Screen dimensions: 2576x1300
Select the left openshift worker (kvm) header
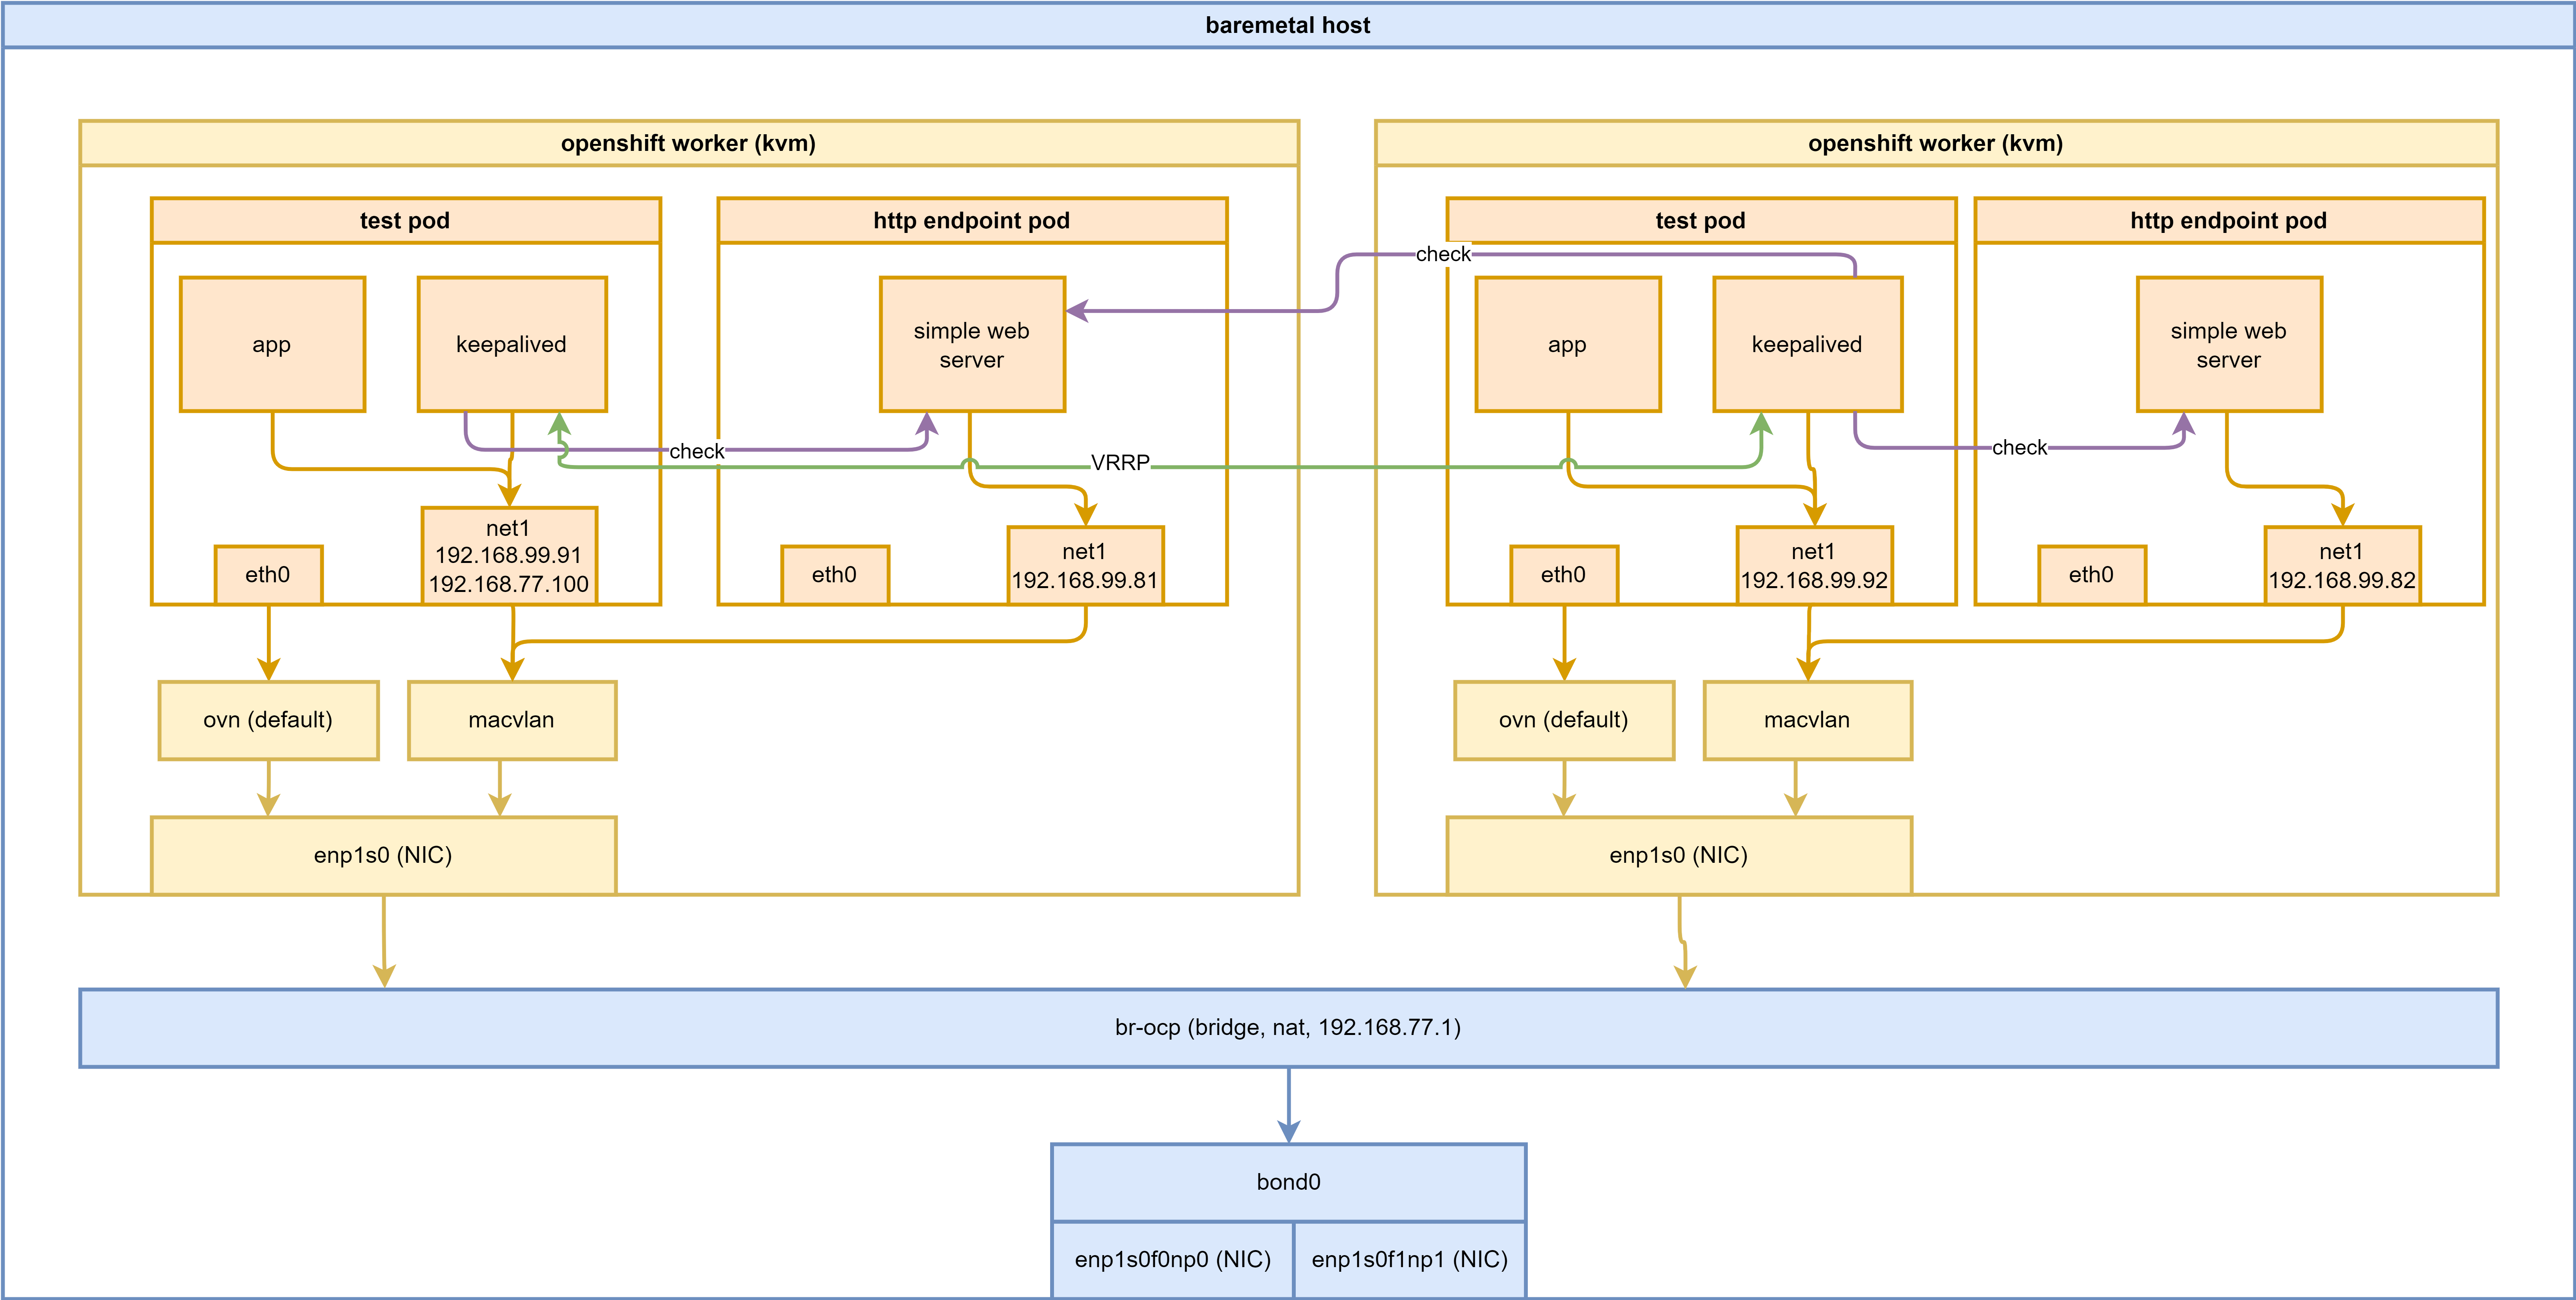688,143
